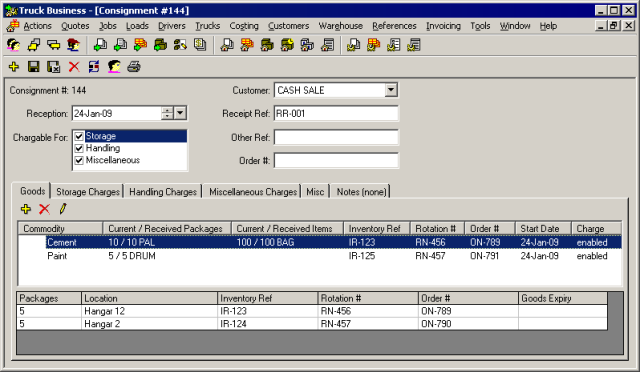Open the Actions menu

38,26
